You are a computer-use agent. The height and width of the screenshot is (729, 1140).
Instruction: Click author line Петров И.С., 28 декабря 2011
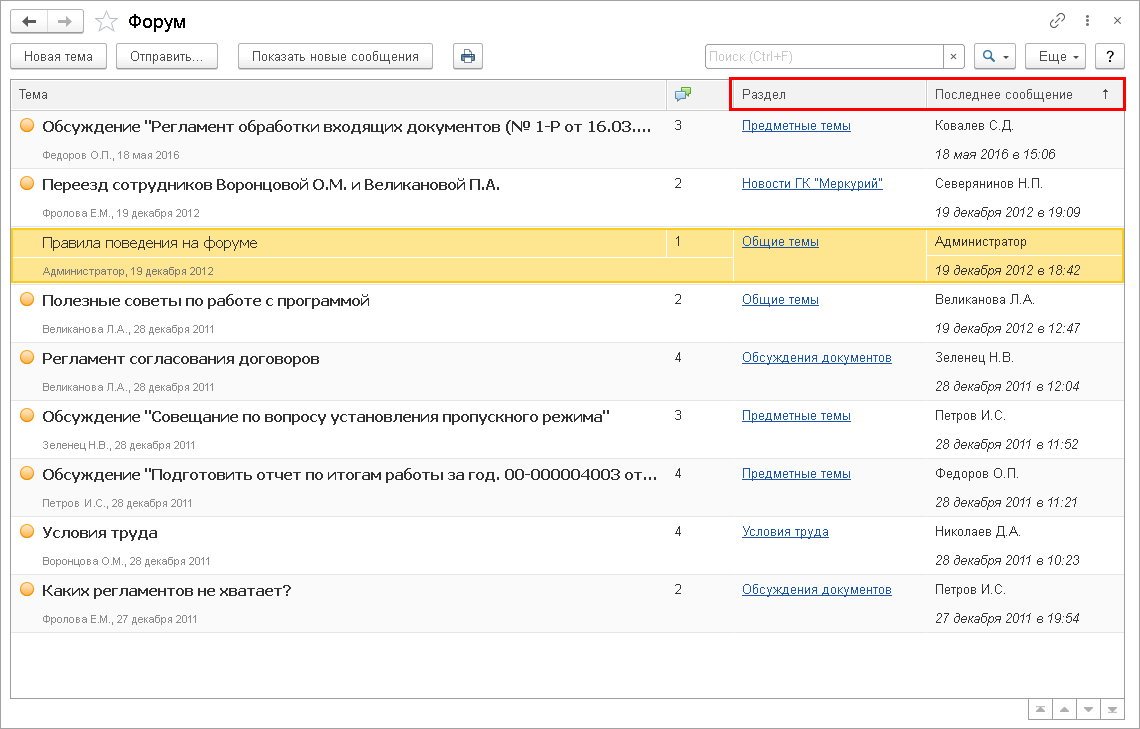click(117, 503)
